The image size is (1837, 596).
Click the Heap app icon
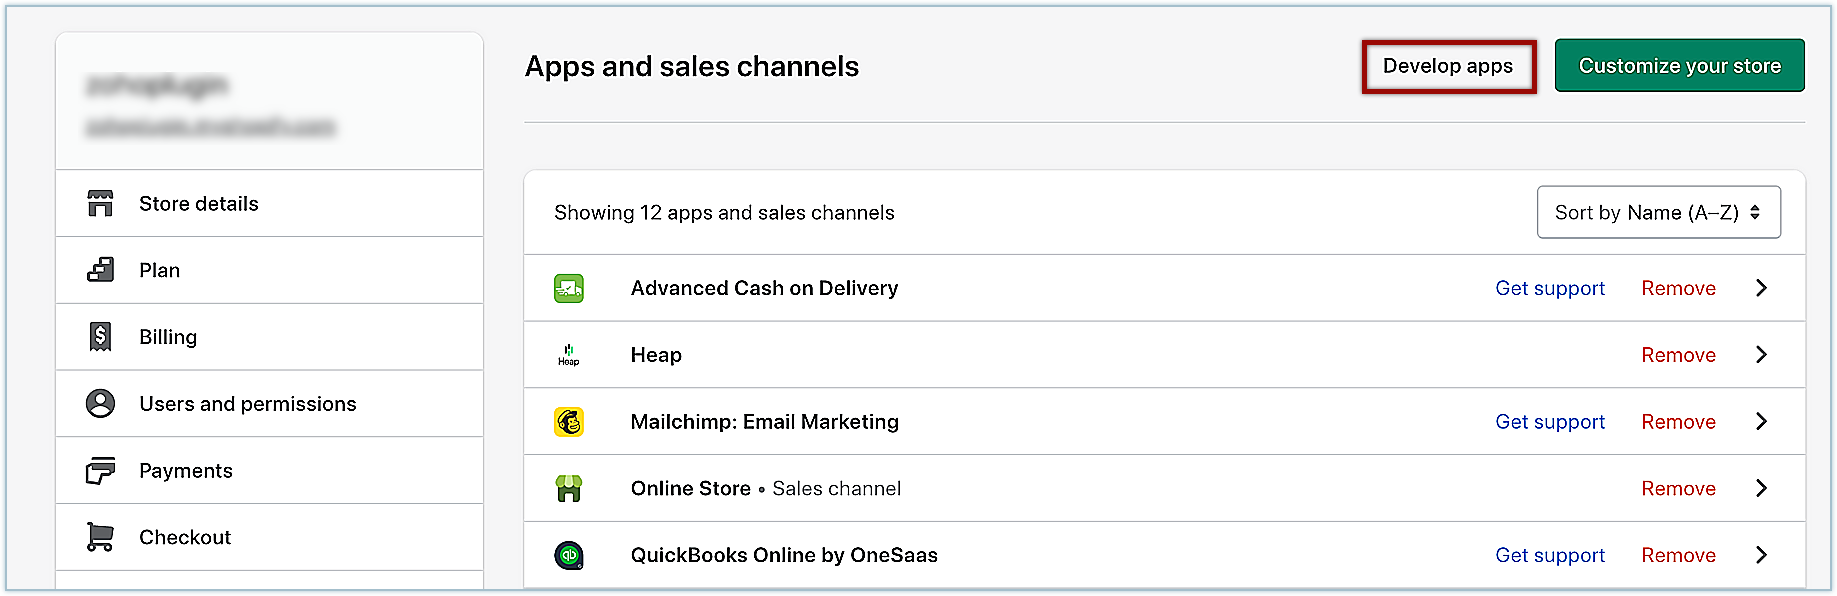pyautogui.click(x=569, y=355)
